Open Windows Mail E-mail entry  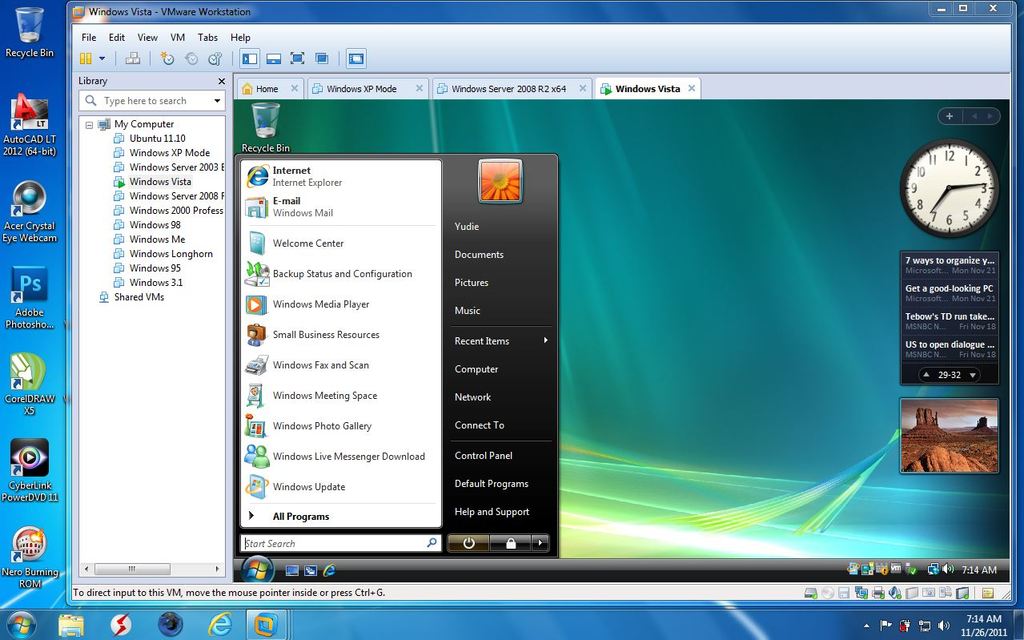pyautogui.click(x=341, y=206)
